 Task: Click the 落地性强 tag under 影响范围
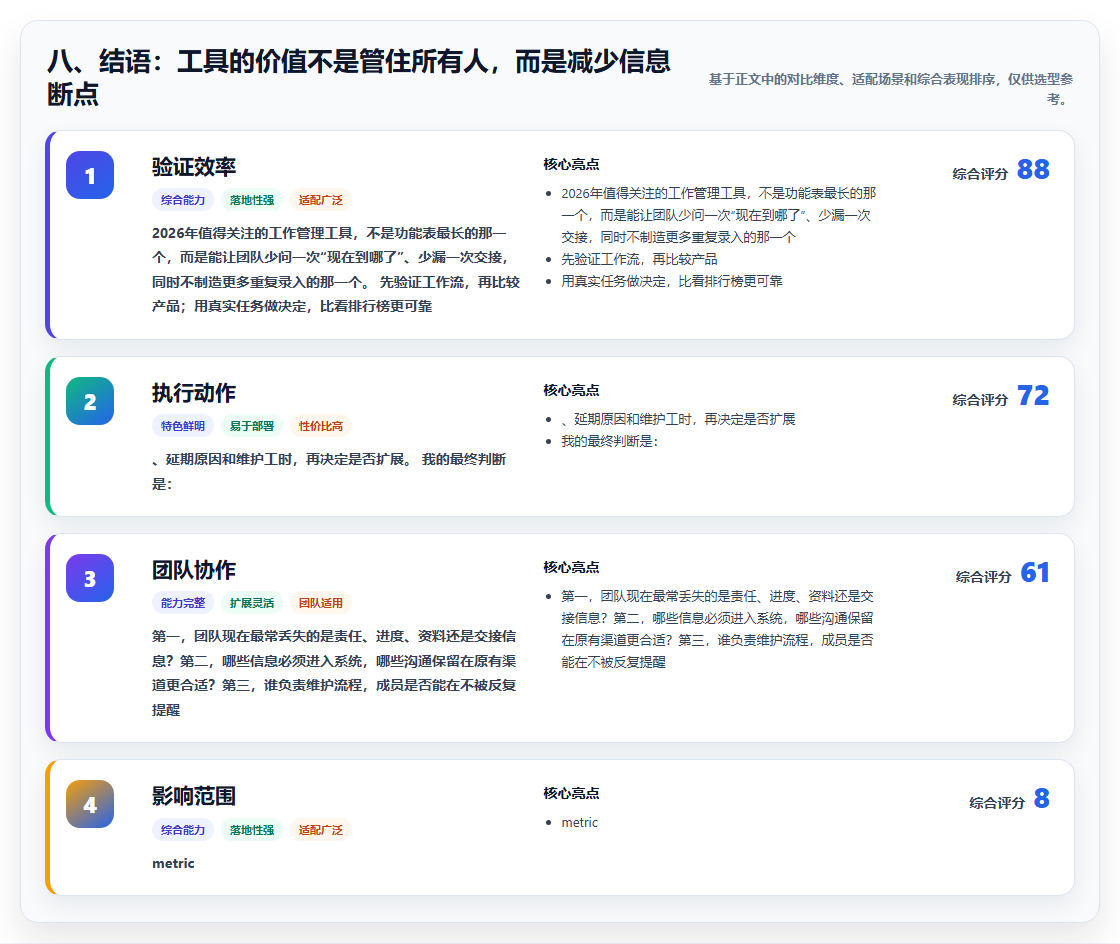pos(251,830)
